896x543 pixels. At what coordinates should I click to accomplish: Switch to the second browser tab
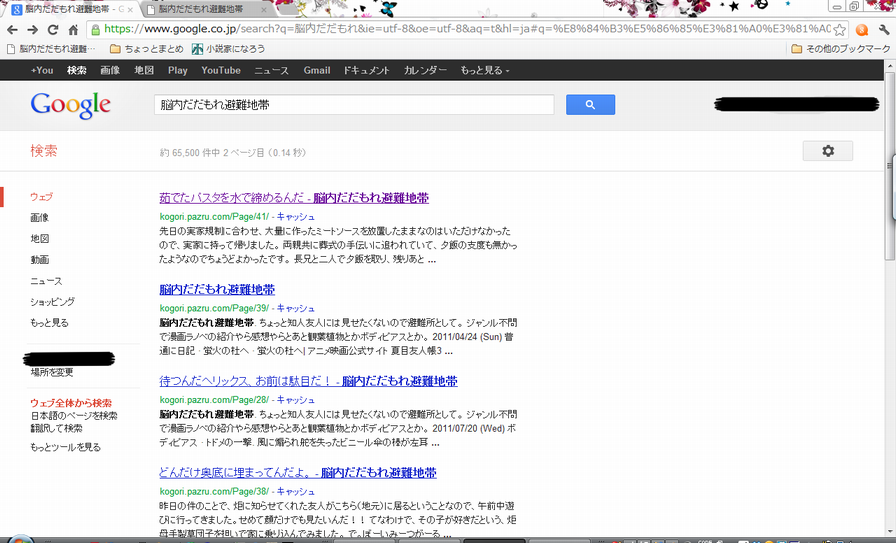tap(200, 9)
